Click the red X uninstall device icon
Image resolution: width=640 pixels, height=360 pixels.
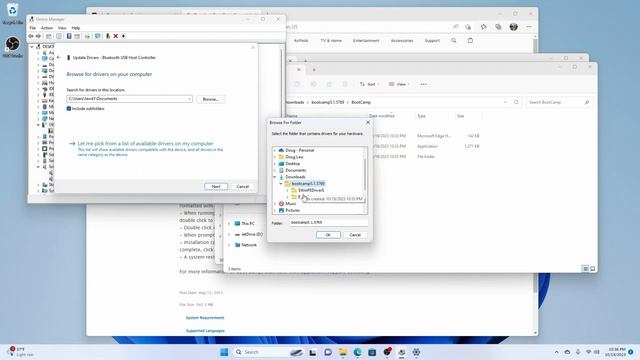tap(116, 36)
